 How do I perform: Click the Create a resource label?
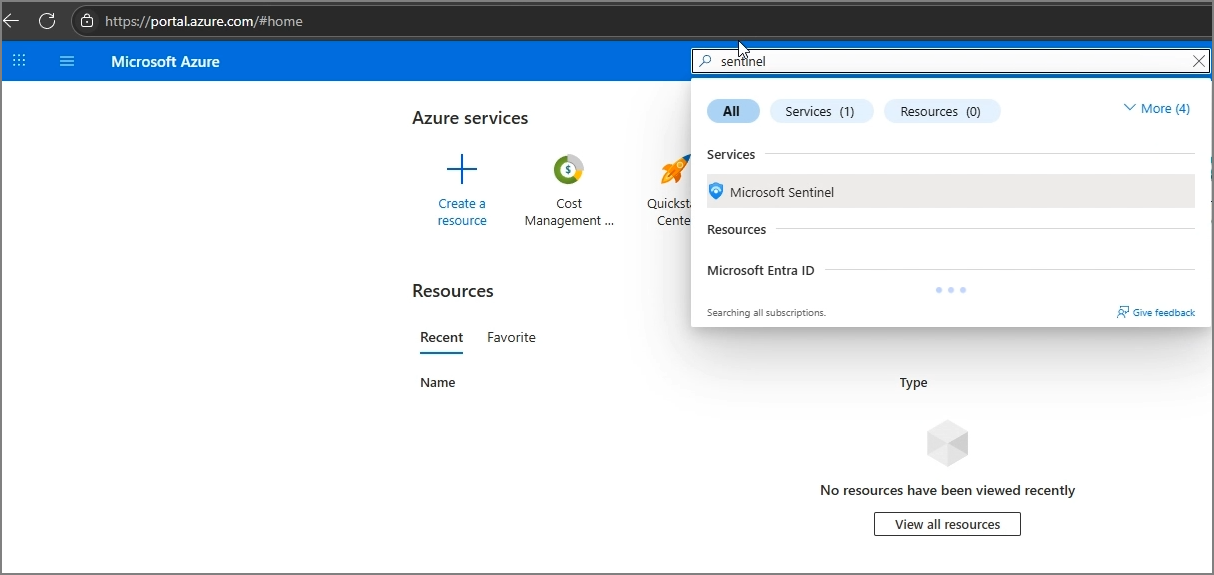click(x=462, y=212)
